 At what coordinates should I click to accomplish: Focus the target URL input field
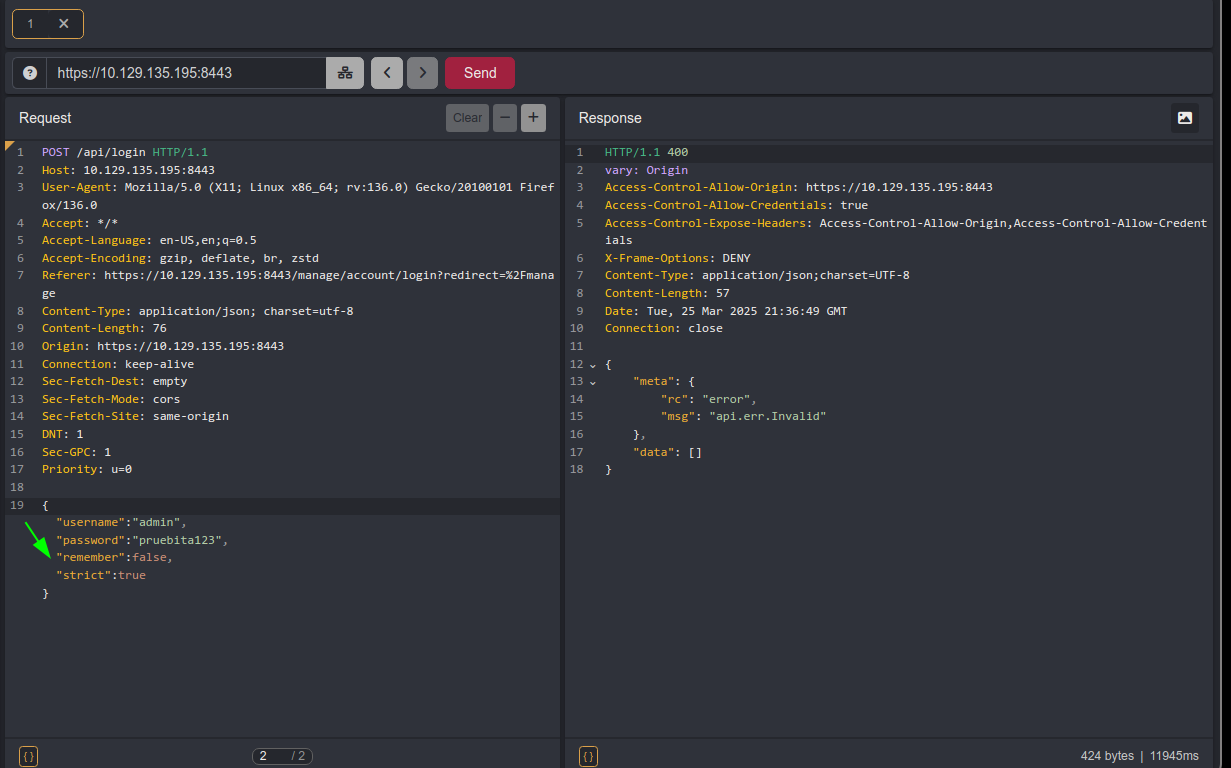click(186, 73)
